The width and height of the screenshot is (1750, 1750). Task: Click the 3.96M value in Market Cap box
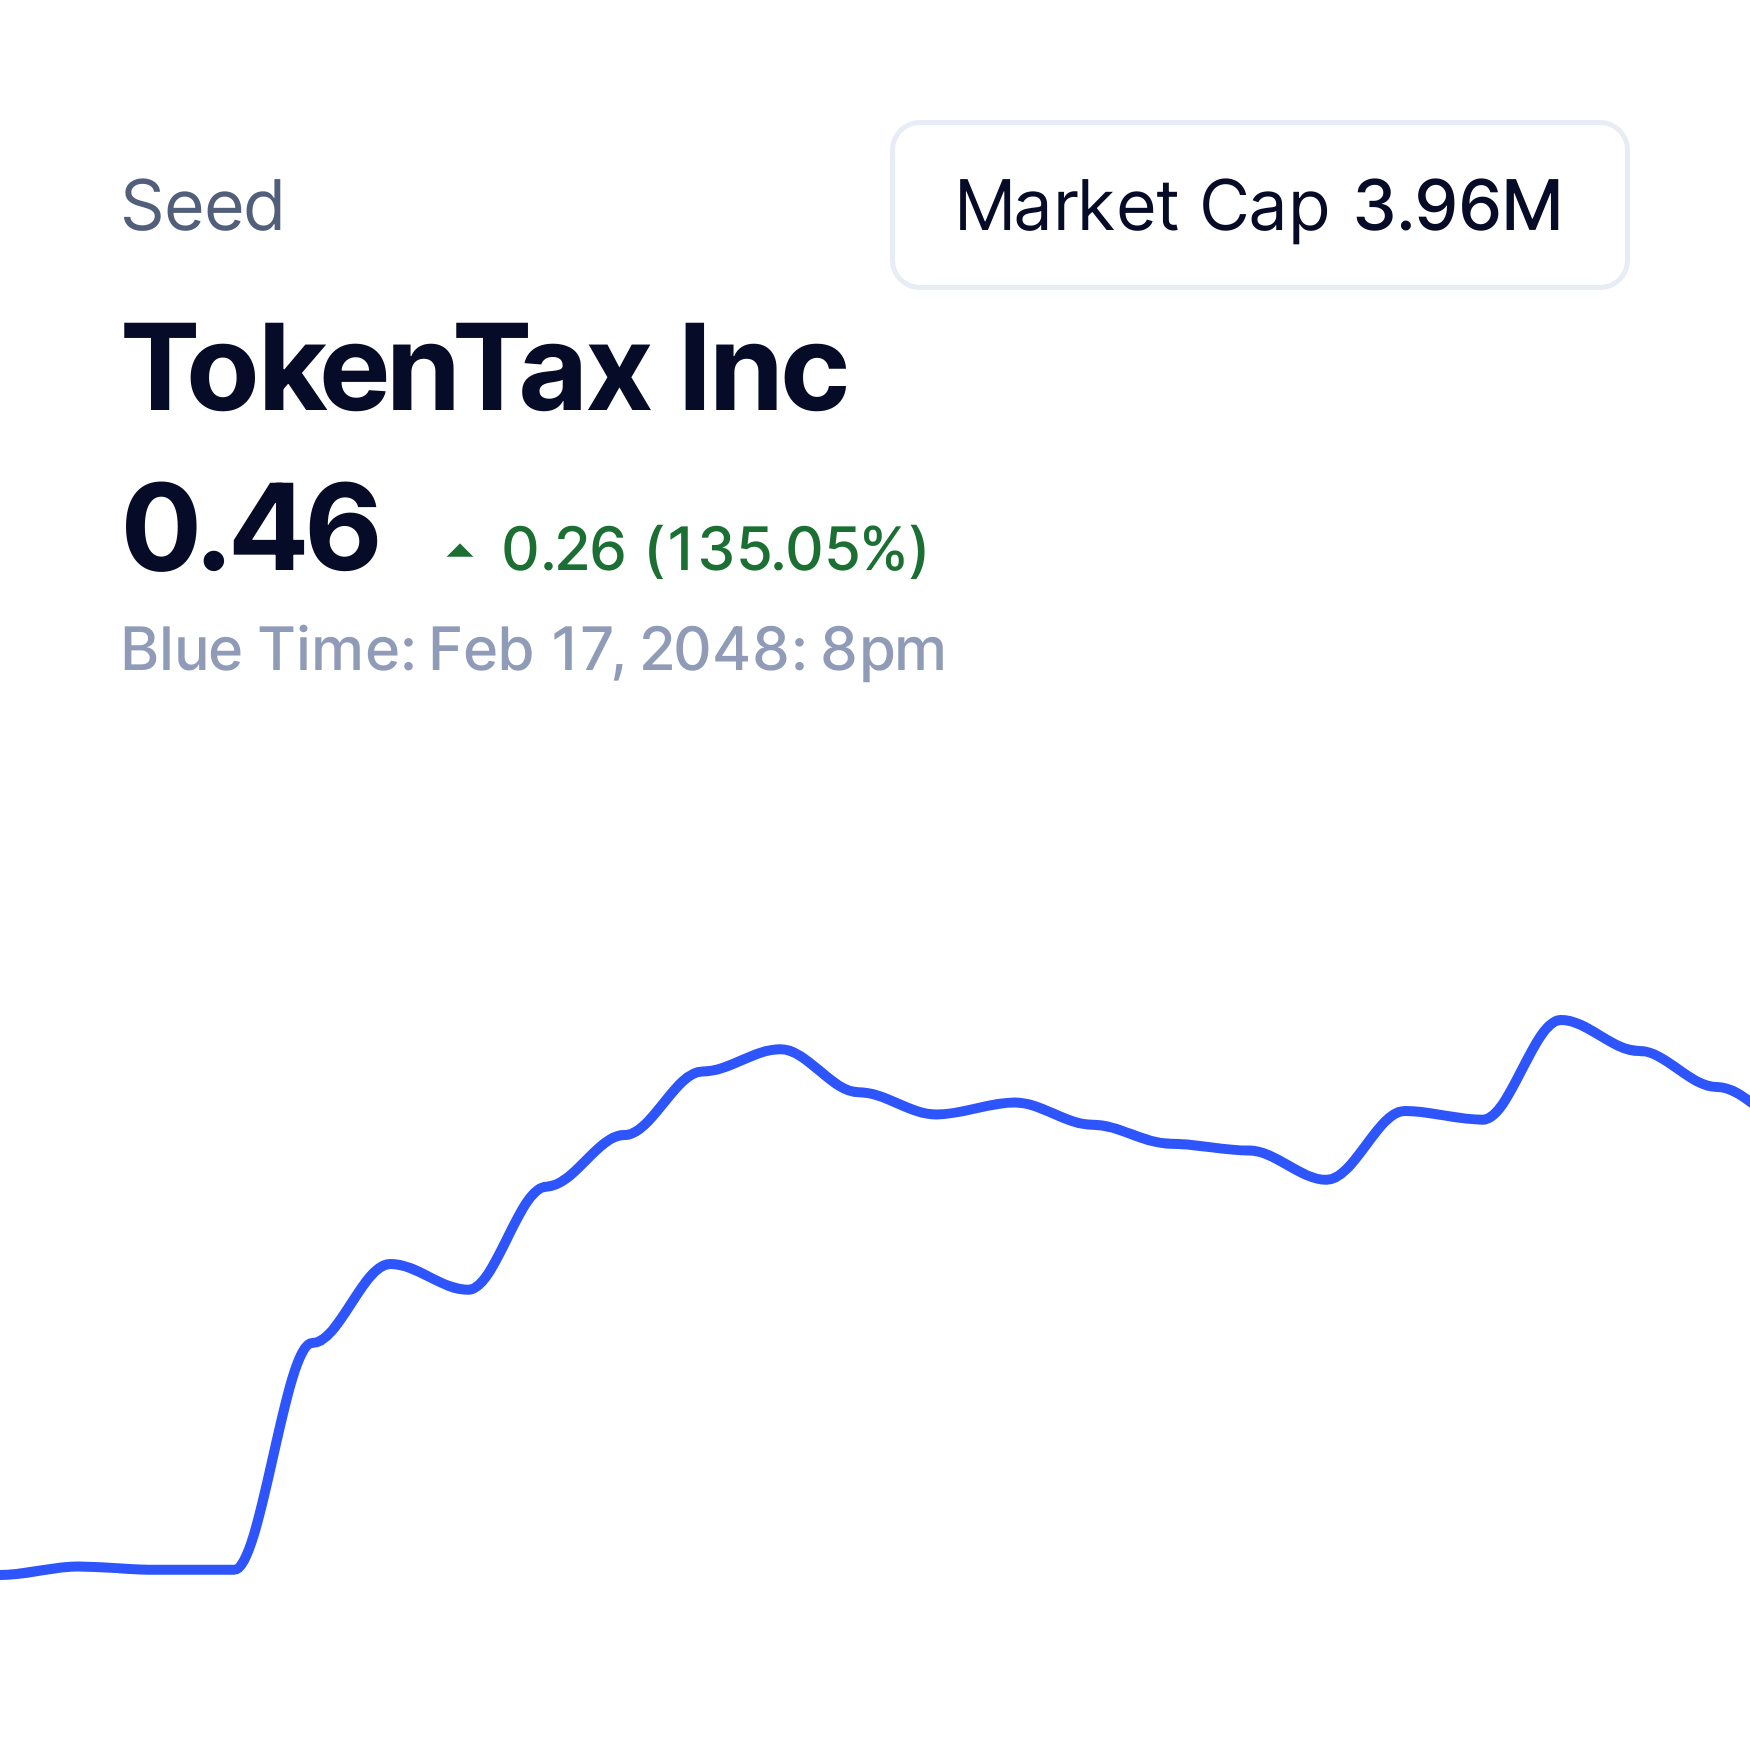pos(1458,206)
